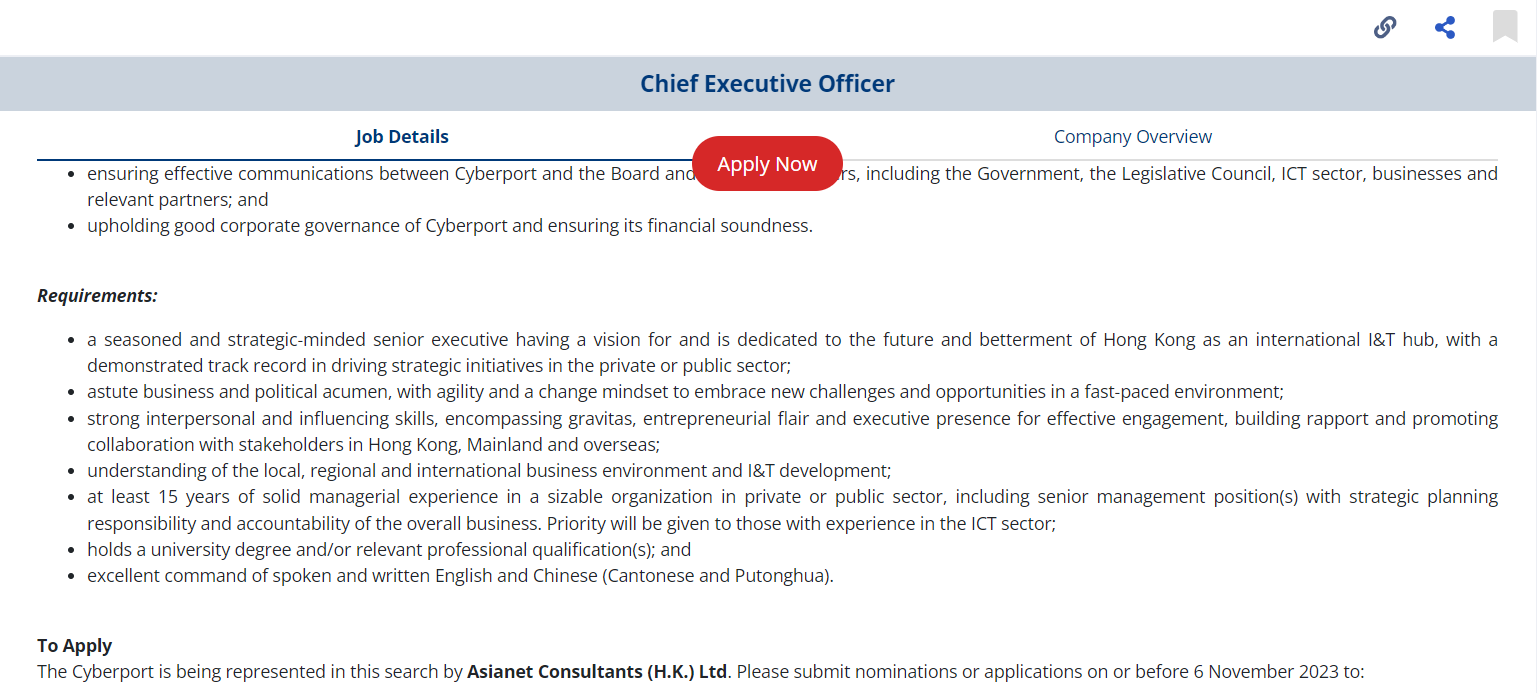Click the Chief Executive Officer title header
This screenshot has width=1537, height=693.
tap(767, 84)
